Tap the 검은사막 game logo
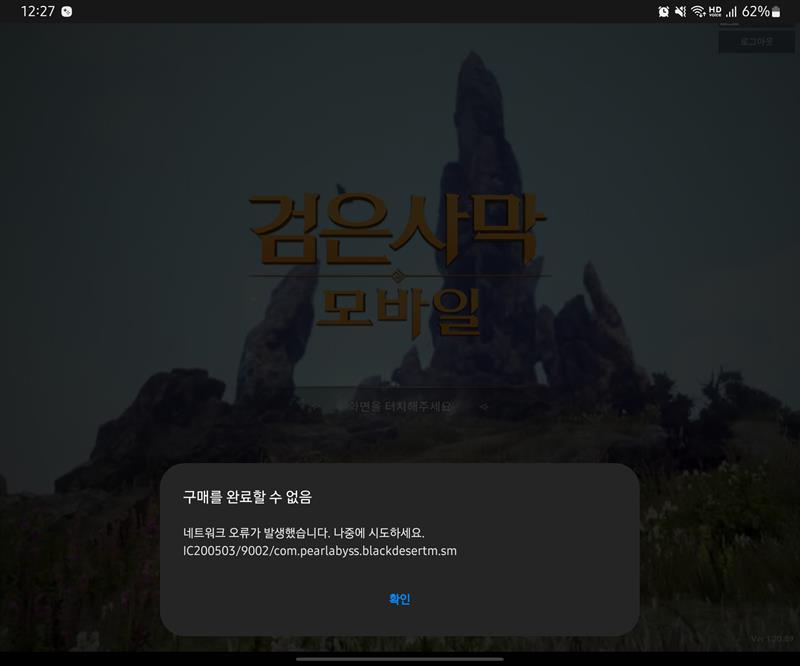 coord(392,230)
